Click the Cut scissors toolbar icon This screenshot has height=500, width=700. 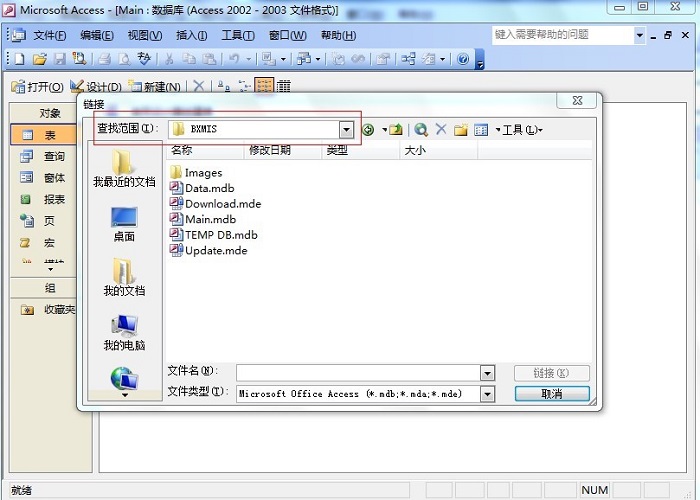point(169,59)
